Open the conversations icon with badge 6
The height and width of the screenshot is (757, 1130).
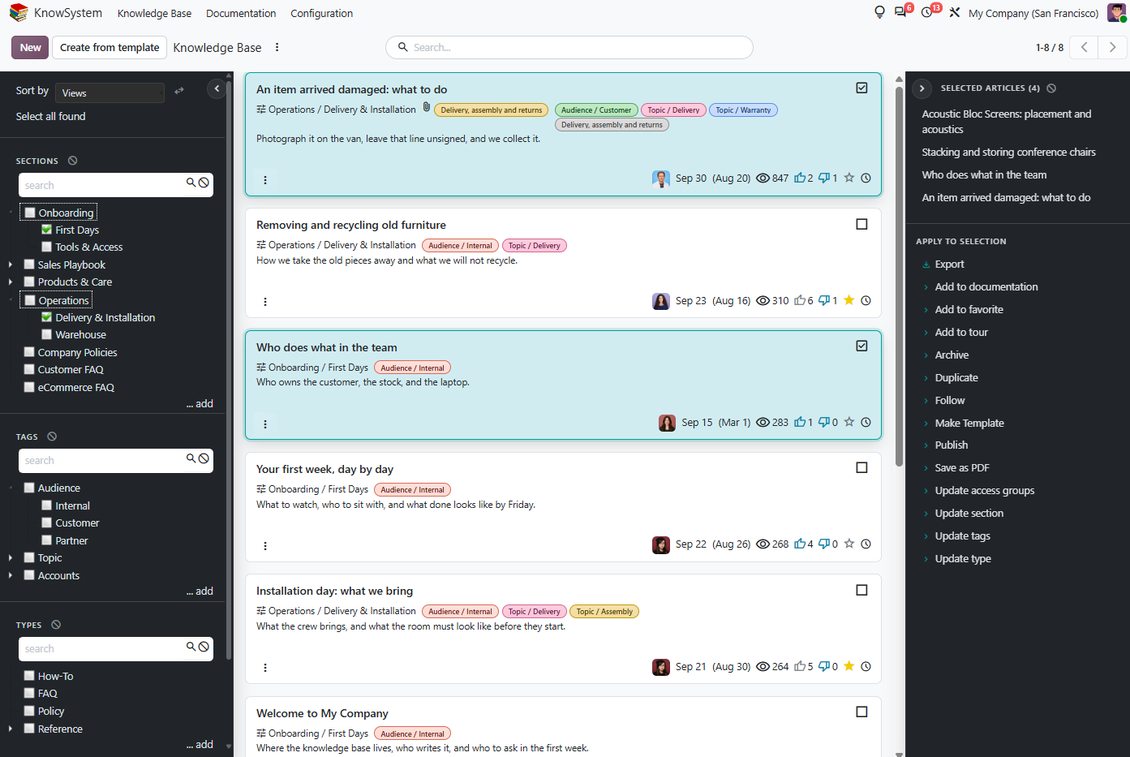pyautogui.click(x=901, y=12)
